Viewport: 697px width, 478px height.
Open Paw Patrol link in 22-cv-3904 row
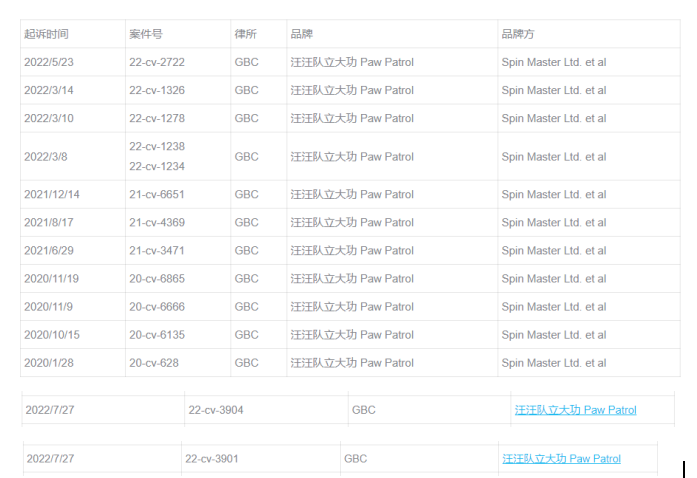[575, 410]
